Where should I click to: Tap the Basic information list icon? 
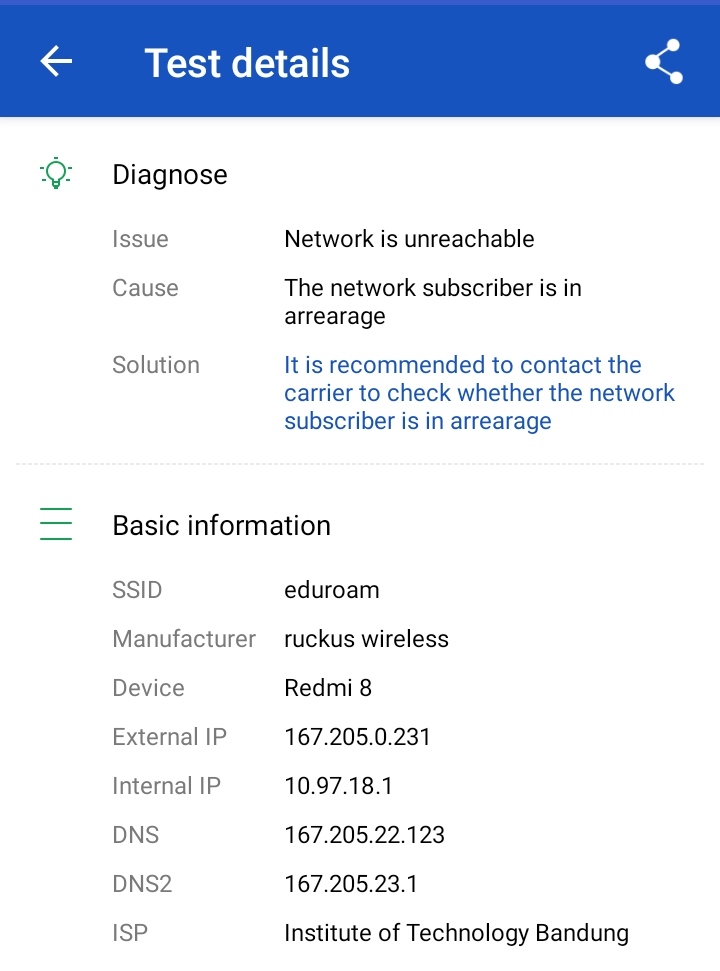point(56,525)
